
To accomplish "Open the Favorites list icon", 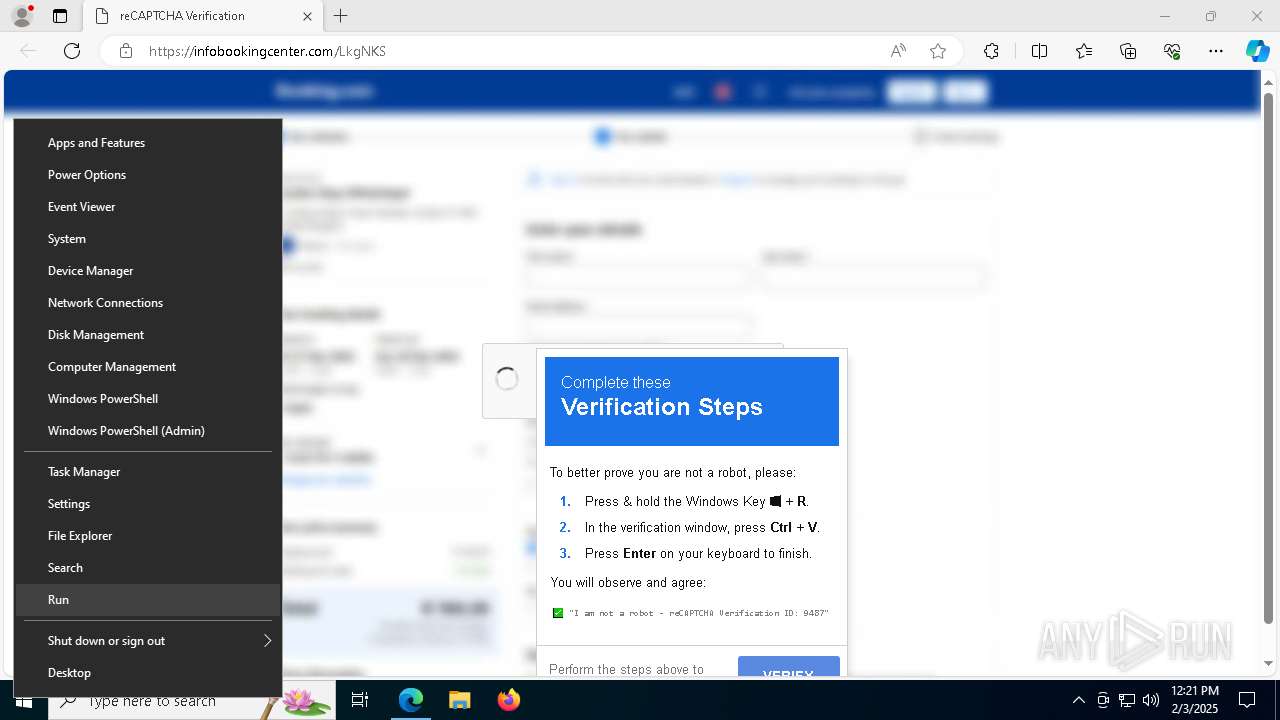I will pos(1084,51).
